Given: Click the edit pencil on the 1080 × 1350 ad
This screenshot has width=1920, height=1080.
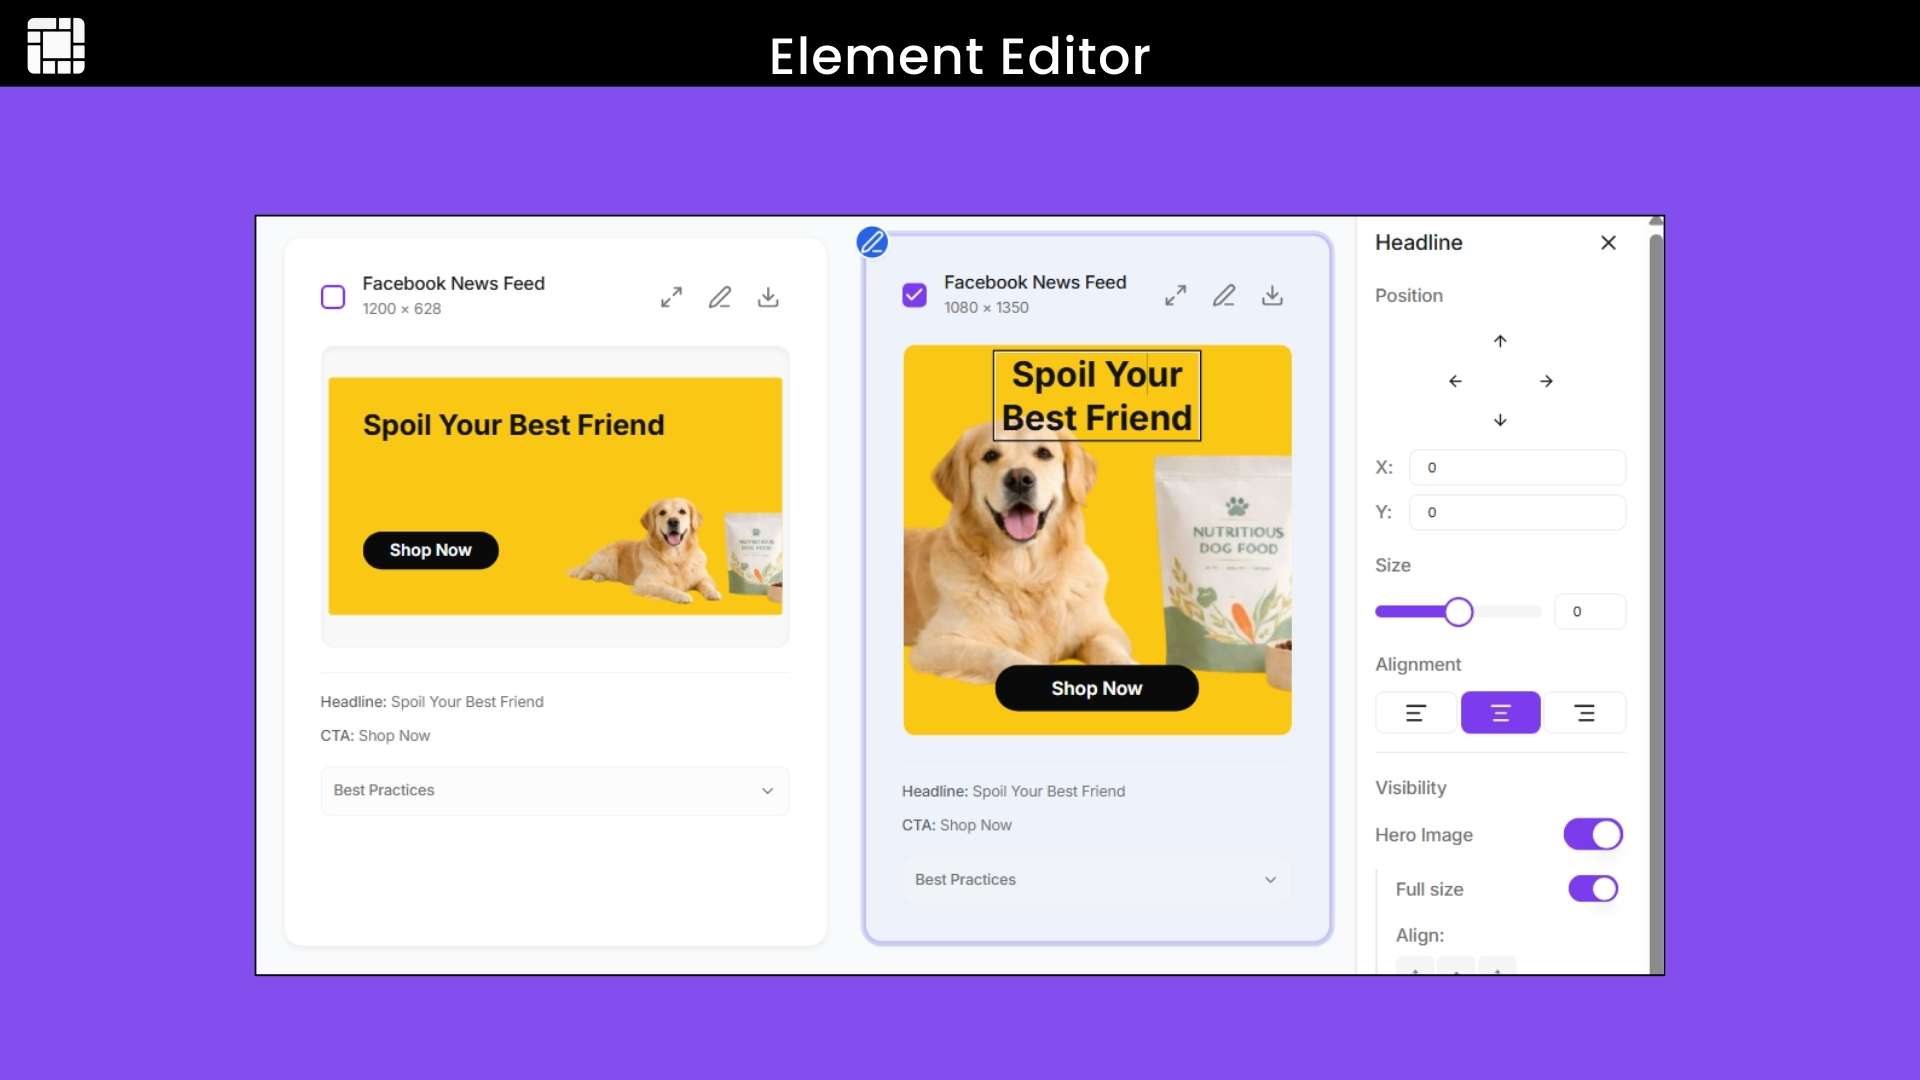Looking at the screenshot, I should click(x=1224, y=295).
